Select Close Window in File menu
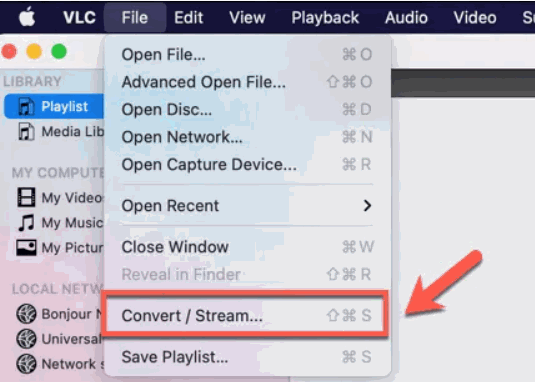The width and height of the screenshot is (535, 382). (x=248, y=247)
